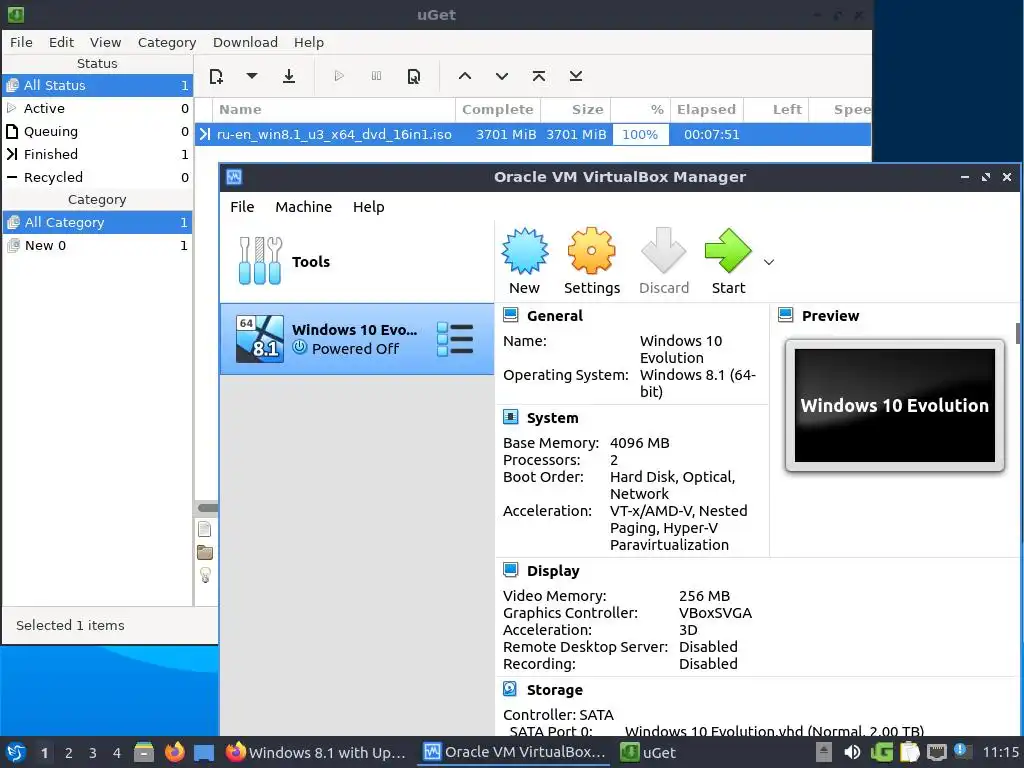The image size is (1024, 768).
Task: Select Tools in VirtualBox sidebar
Action: (357, 262)
